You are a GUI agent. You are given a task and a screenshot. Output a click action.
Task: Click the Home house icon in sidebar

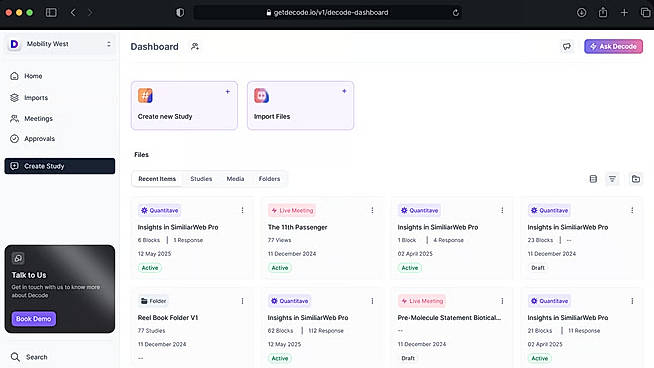(15, 76)
